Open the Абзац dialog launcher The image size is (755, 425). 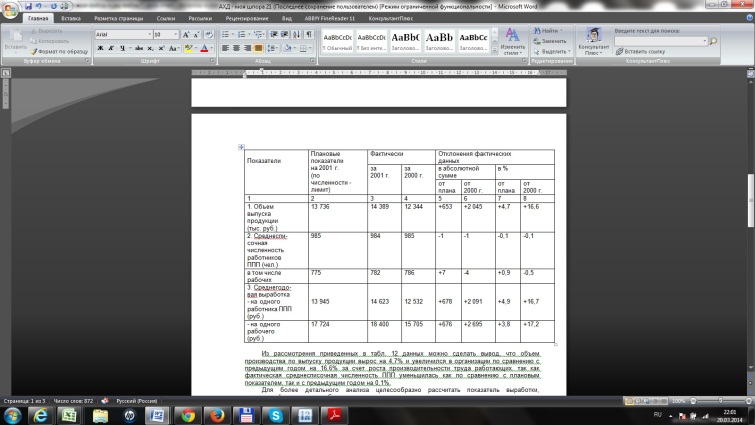point(312,61)
